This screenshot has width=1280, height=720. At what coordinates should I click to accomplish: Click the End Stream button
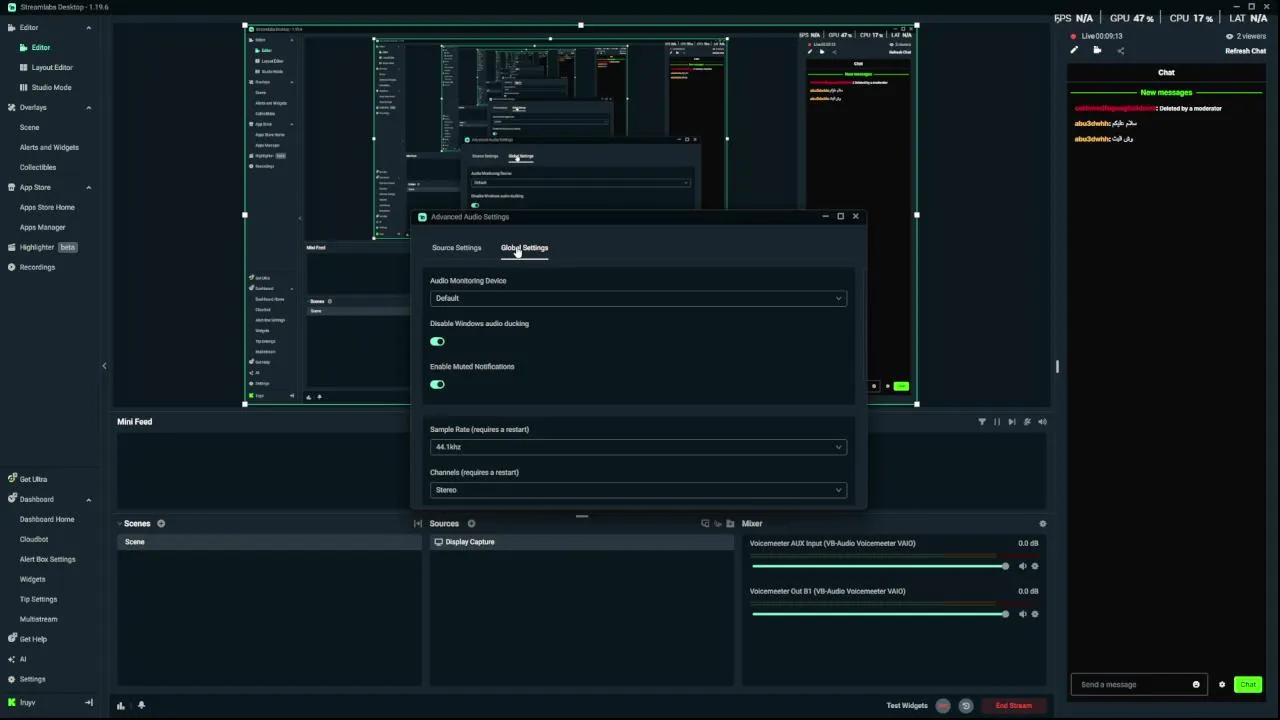(x=1013, y=706)
